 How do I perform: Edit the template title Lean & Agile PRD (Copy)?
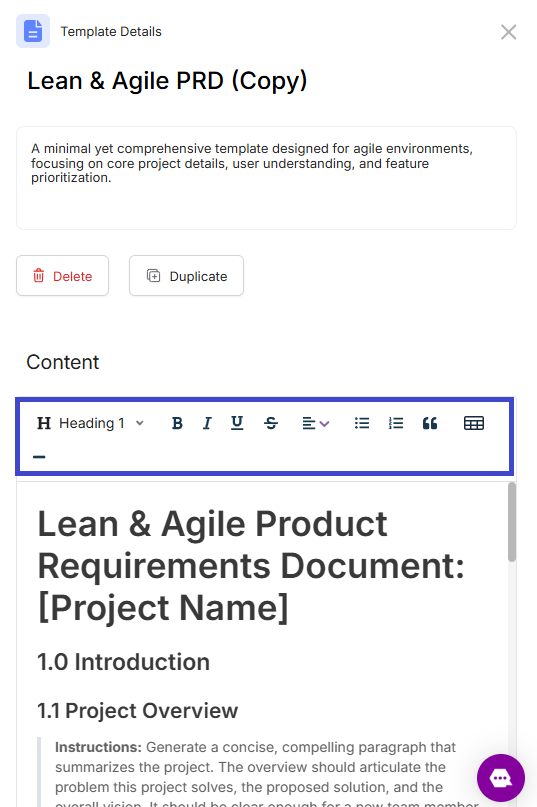(167, 81)
